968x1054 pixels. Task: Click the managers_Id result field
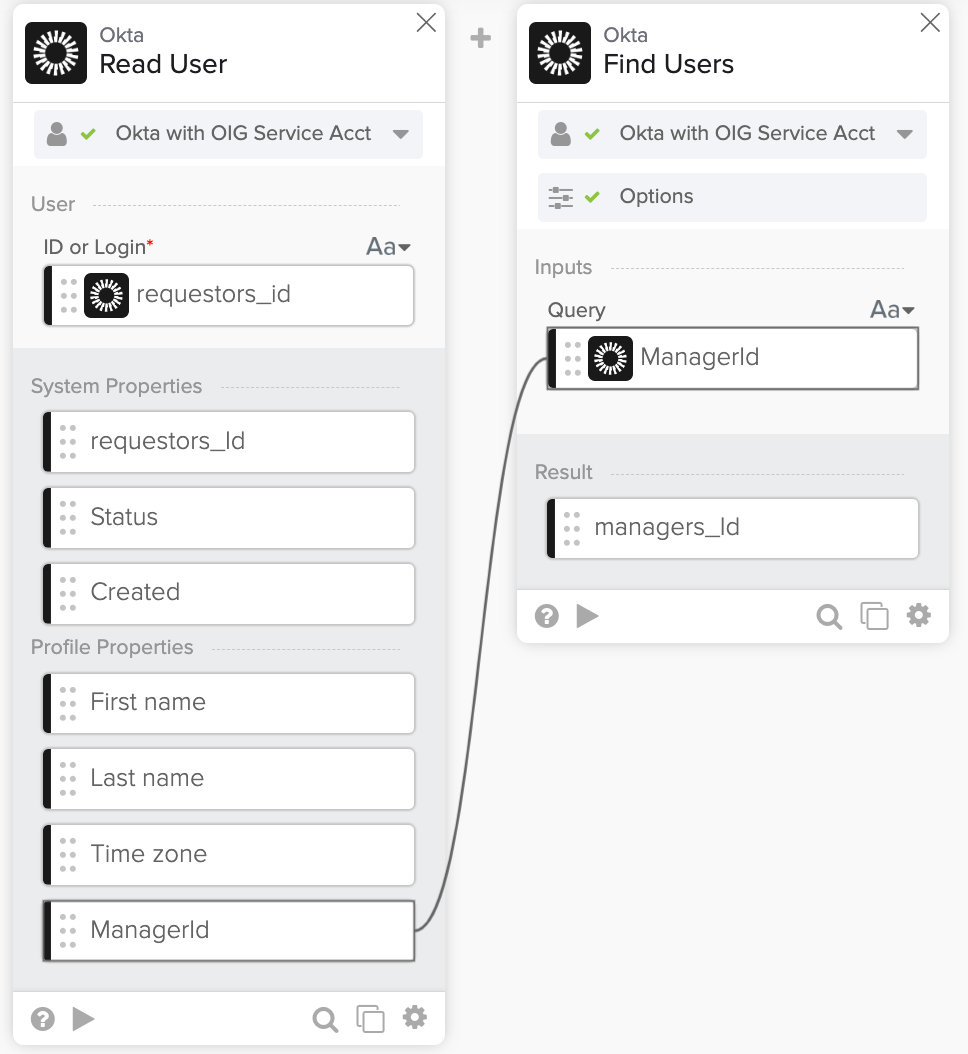click(733, 528)
